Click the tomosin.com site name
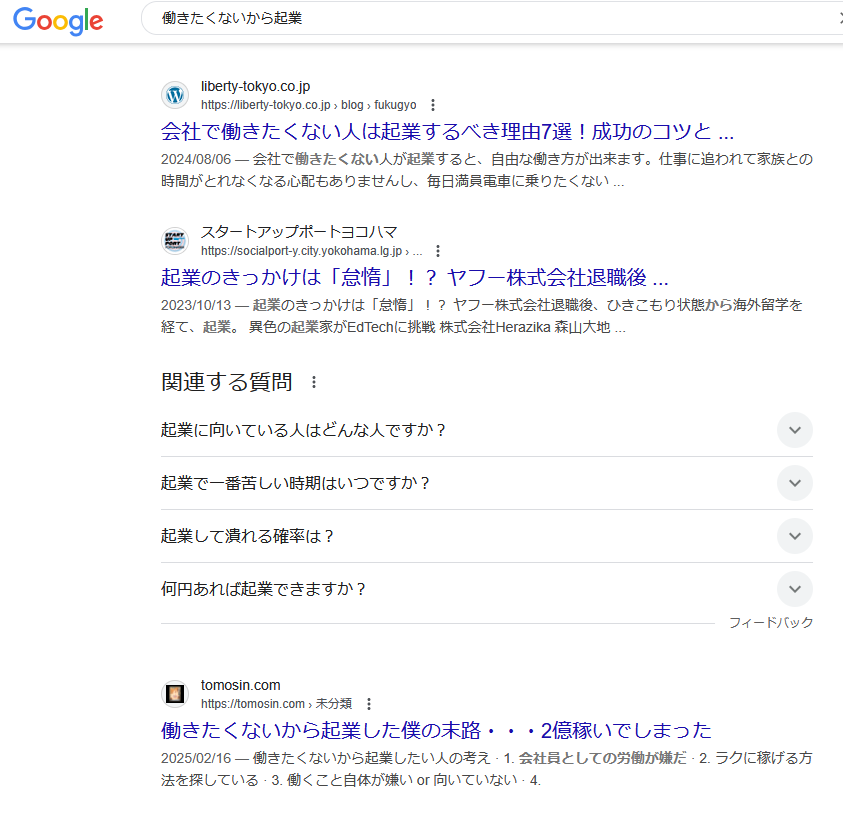Image resolution: width=843 pixels, height=817 pixels. pyautogui.click(x=240, y=685)
